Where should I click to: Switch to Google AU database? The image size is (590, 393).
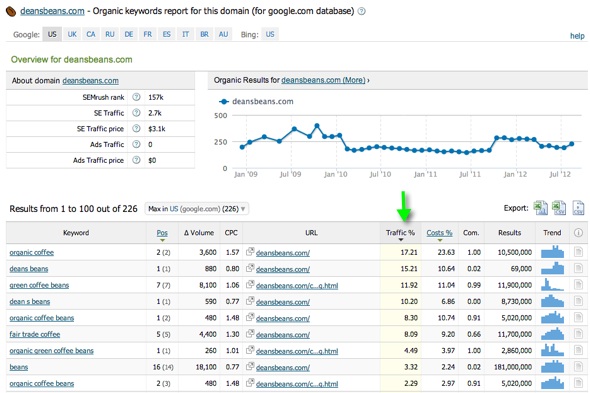tap(223, 34)
